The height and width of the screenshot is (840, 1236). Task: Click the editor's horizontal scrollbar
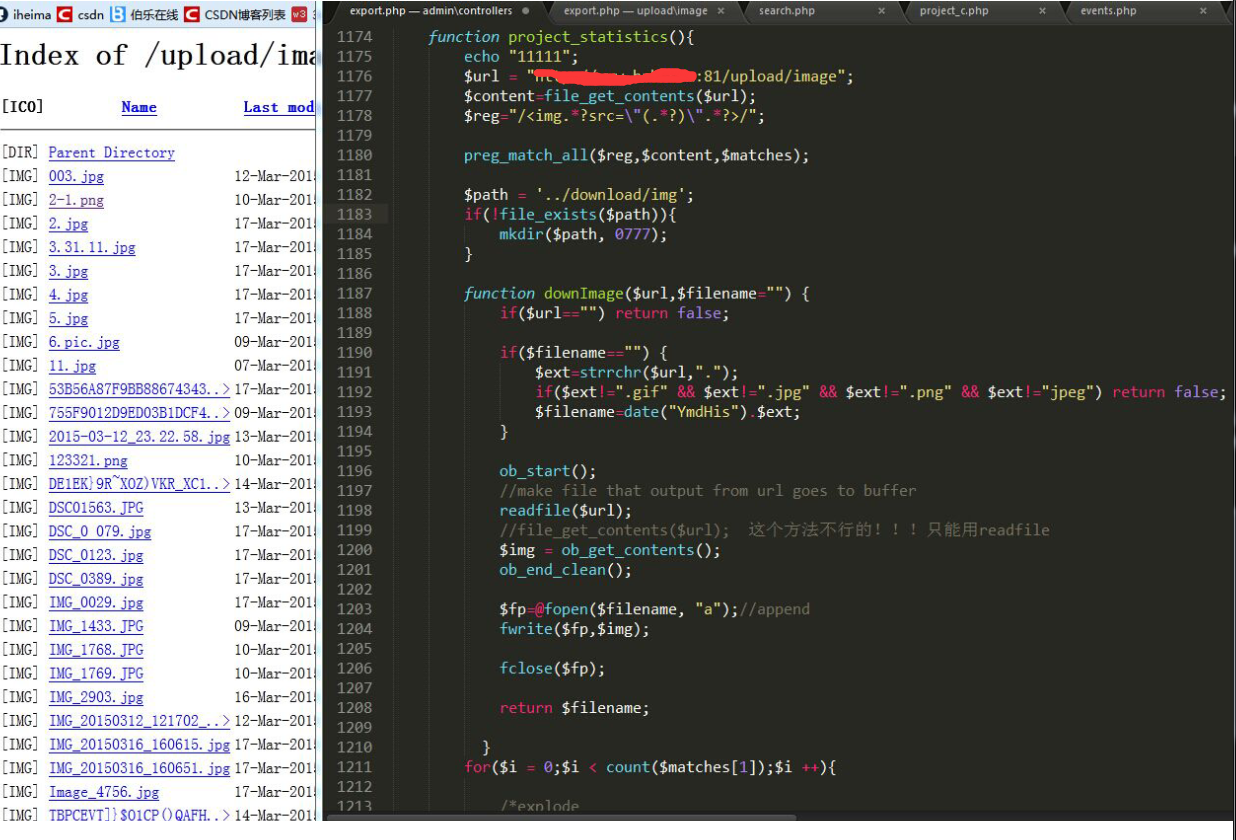coord(563,818)
